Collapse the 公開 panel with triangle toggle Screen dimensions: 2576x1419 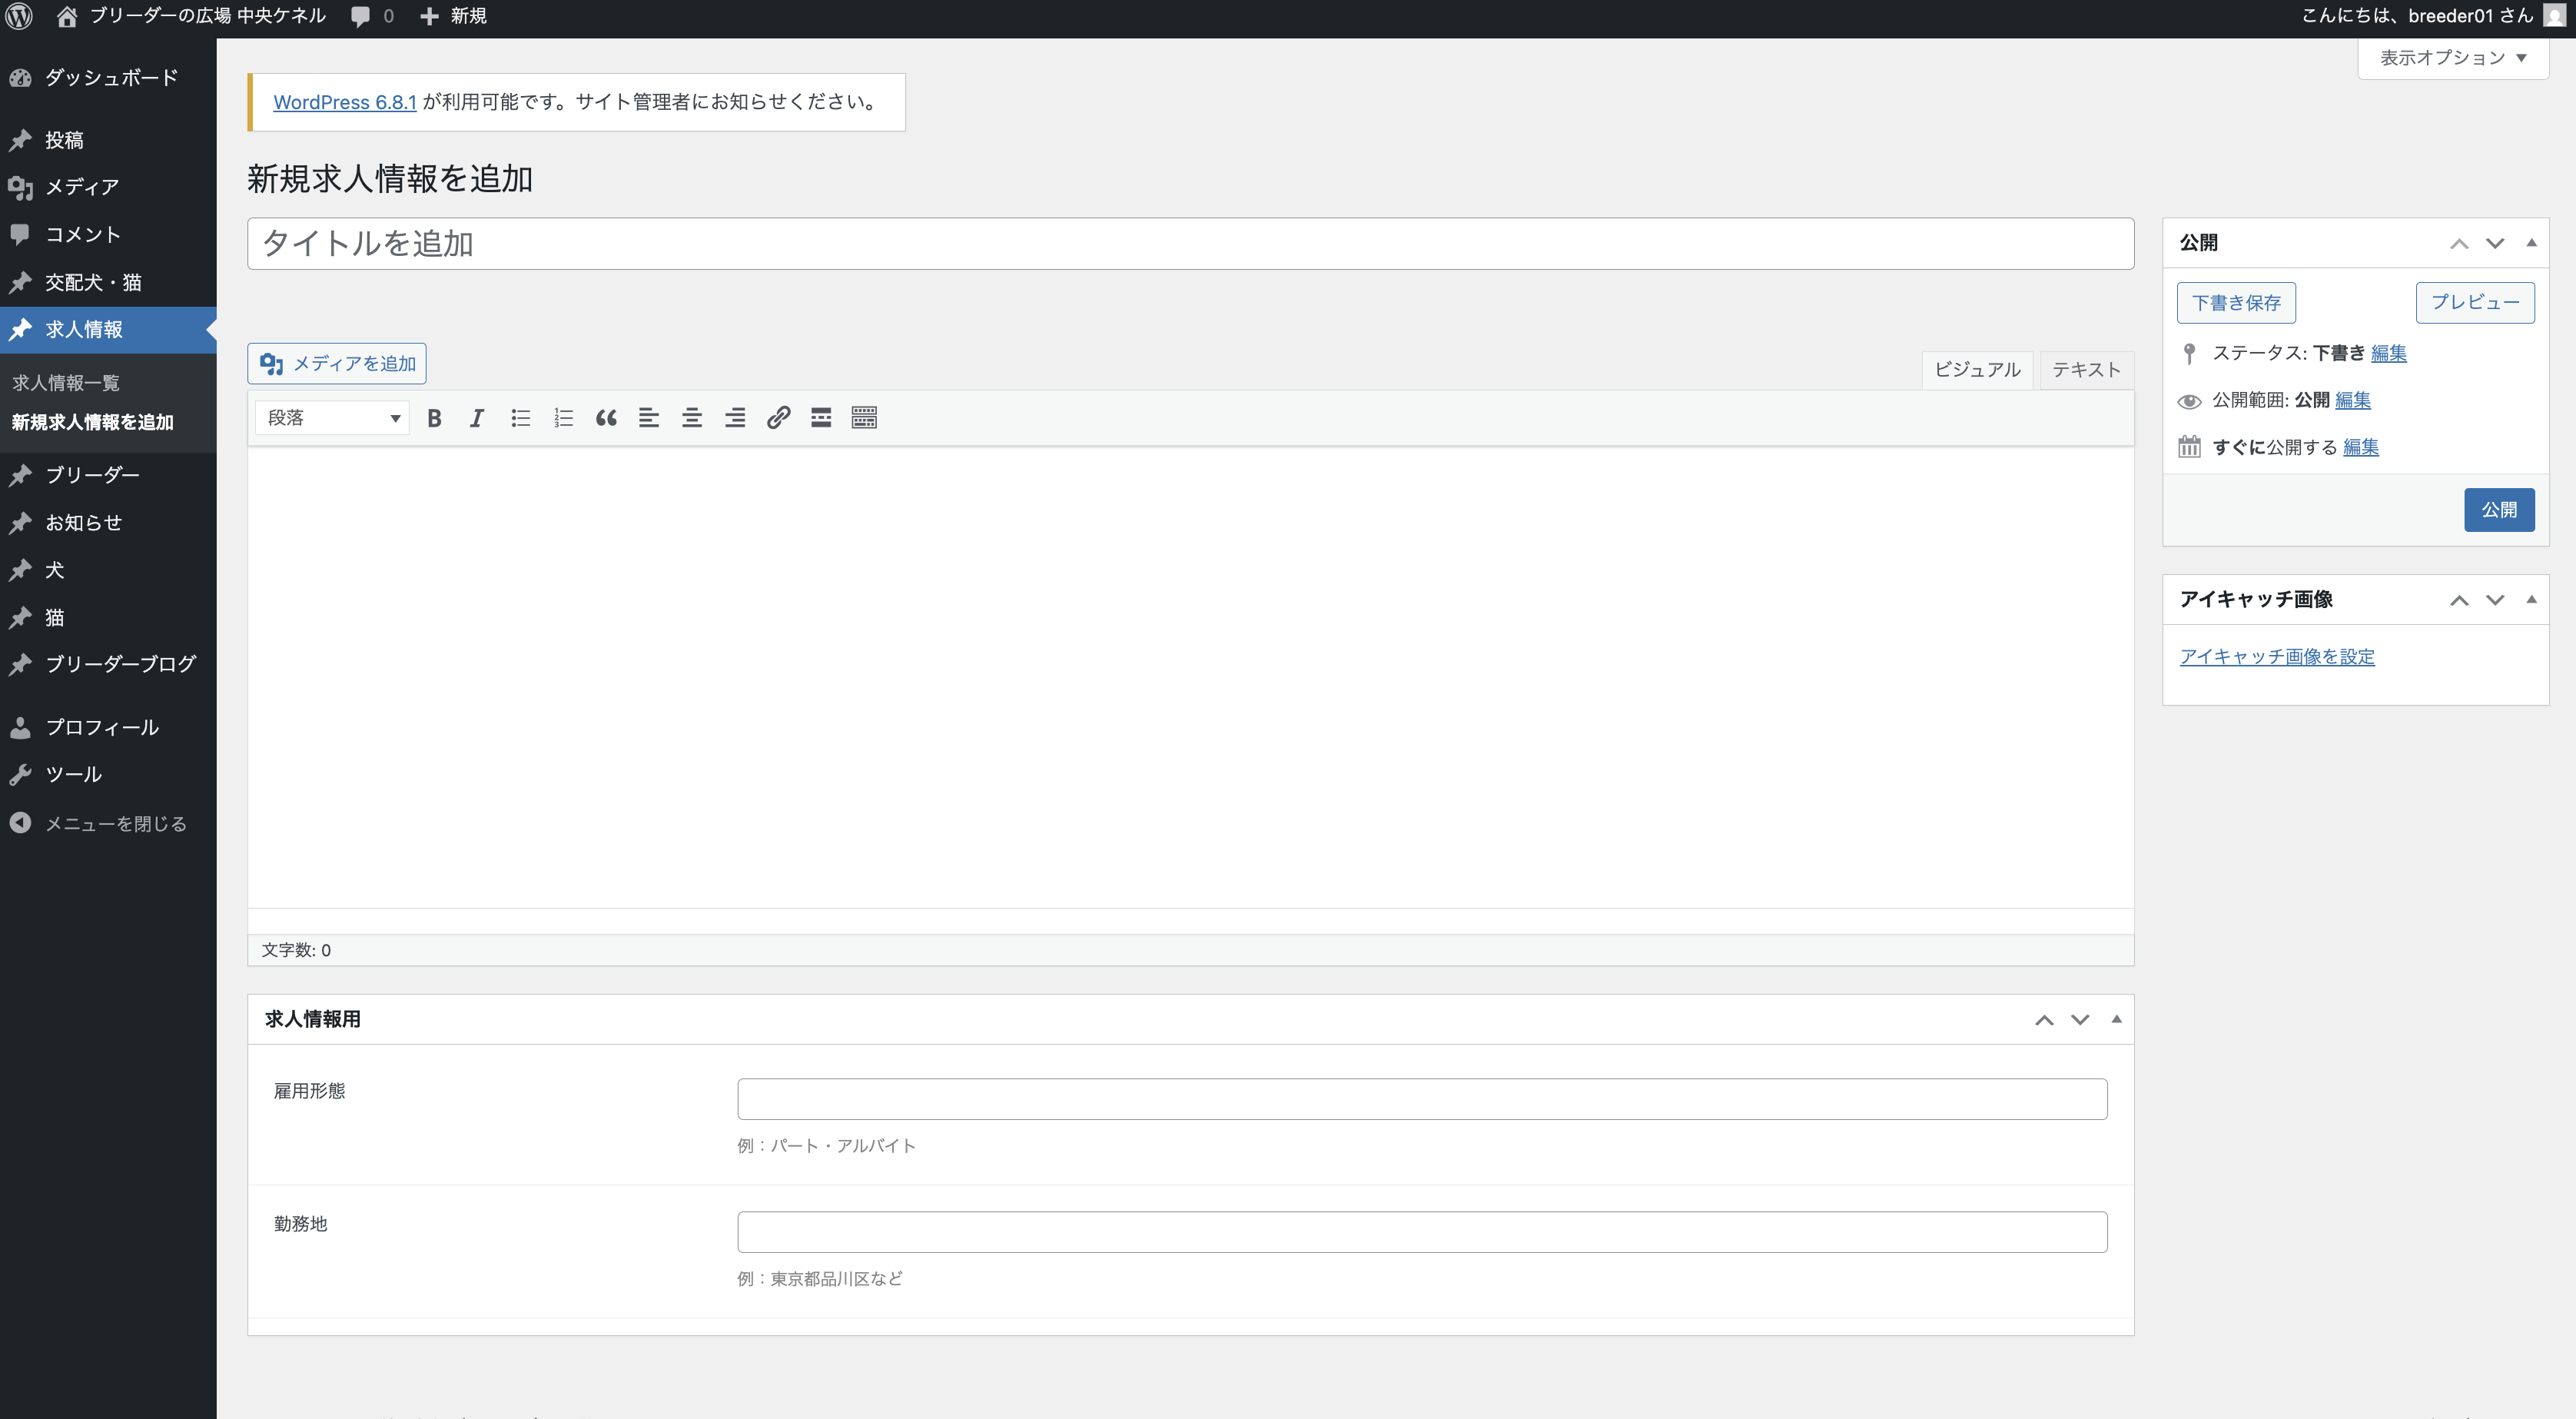pyautogui.click(x=2531, y=243)
